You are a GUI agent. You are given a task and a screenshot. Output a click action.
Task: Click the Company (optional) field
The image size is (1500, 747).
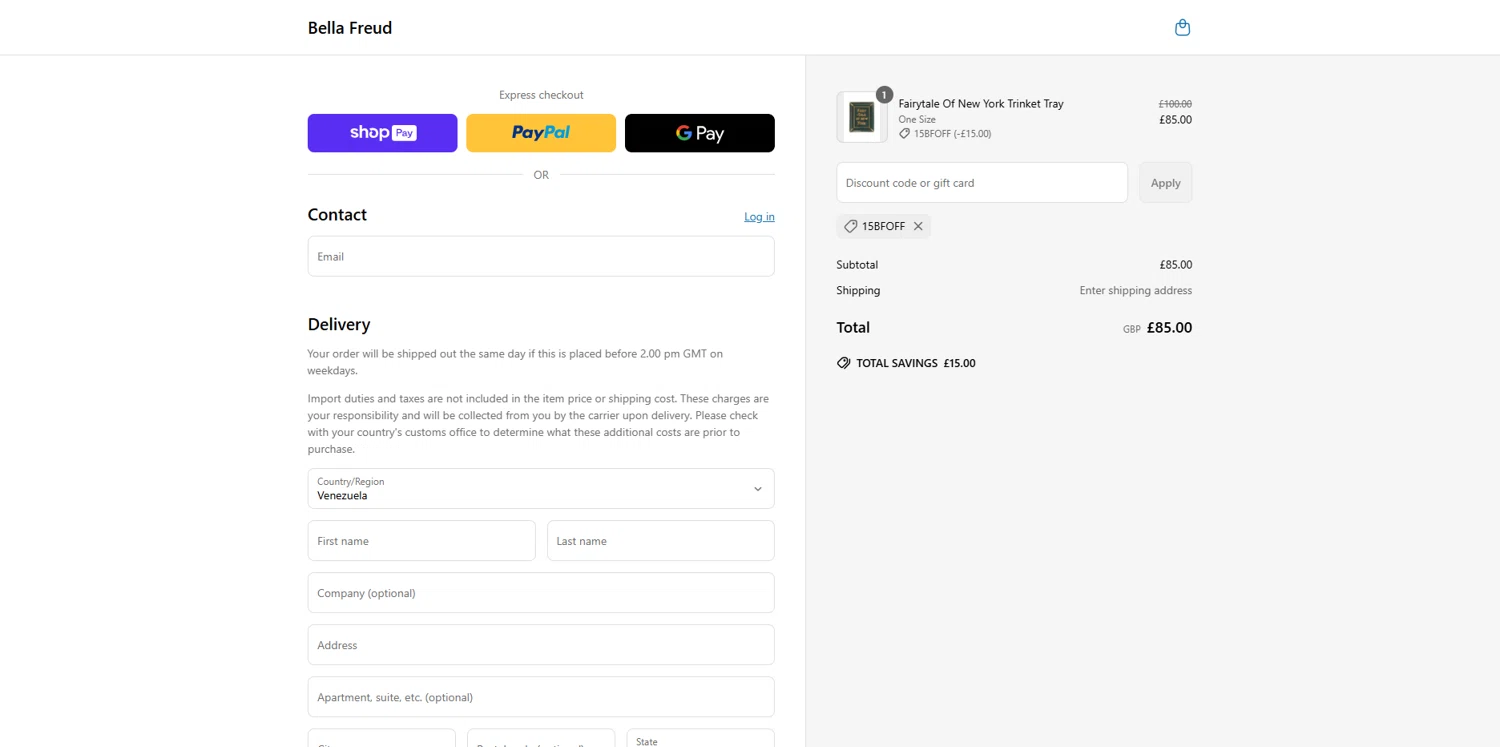pyautogui.click(x=541, y=593)
